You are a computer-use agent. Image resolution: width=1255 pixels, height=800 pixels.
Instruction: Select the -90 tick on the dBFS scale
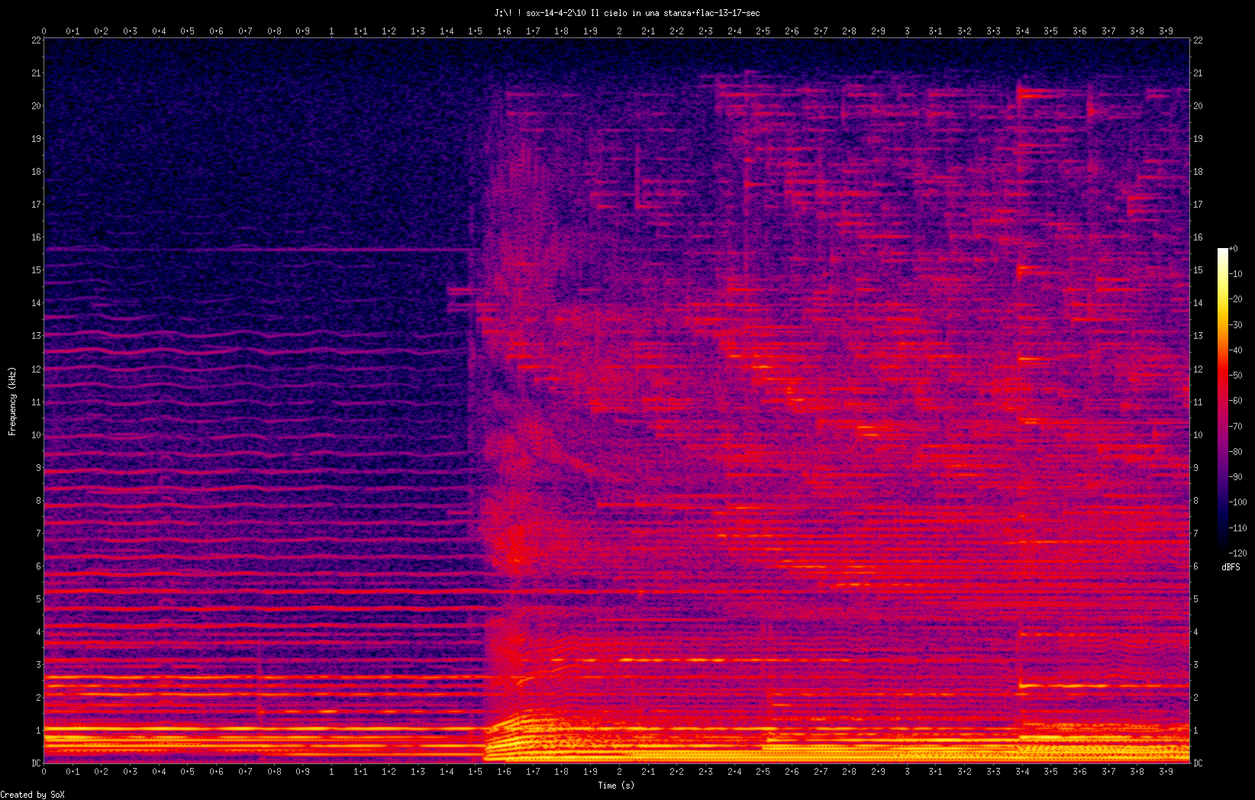click(1236, 476)
